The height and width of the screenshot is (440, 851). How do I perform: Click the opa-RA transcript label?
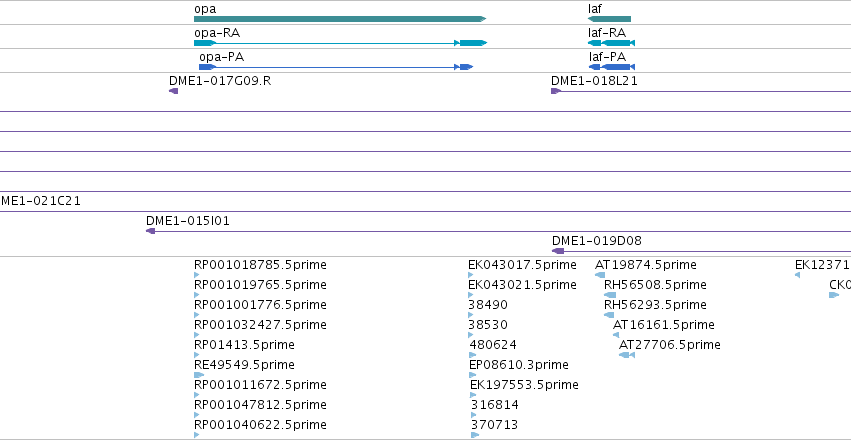pos(217,33)
